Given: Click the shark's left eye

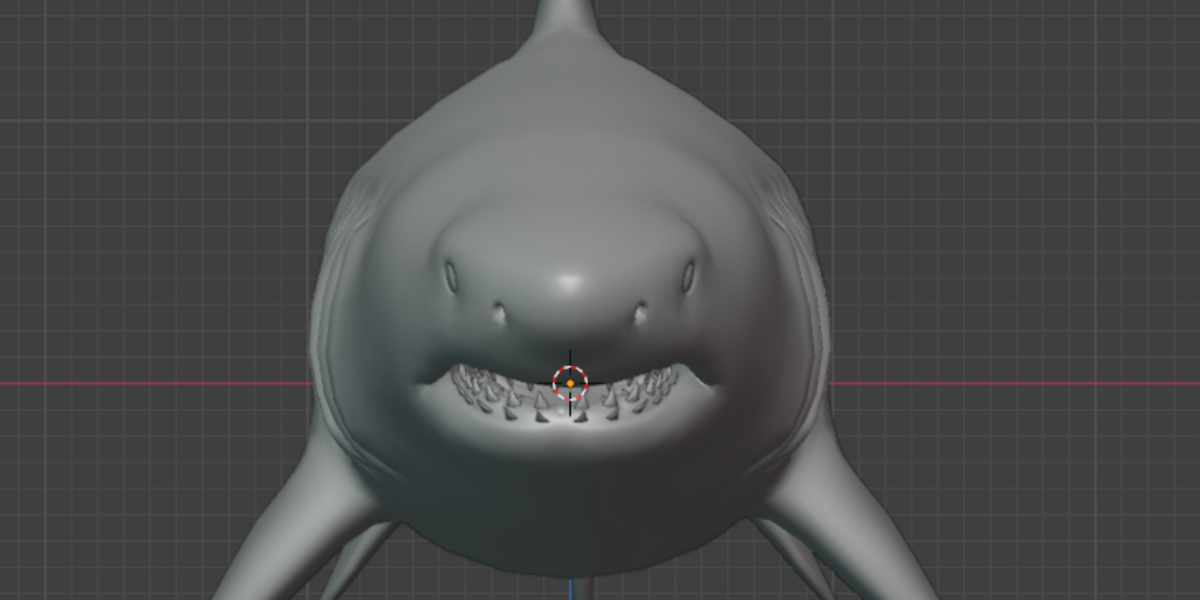Looking at the screenshot, I should point(451,275).
